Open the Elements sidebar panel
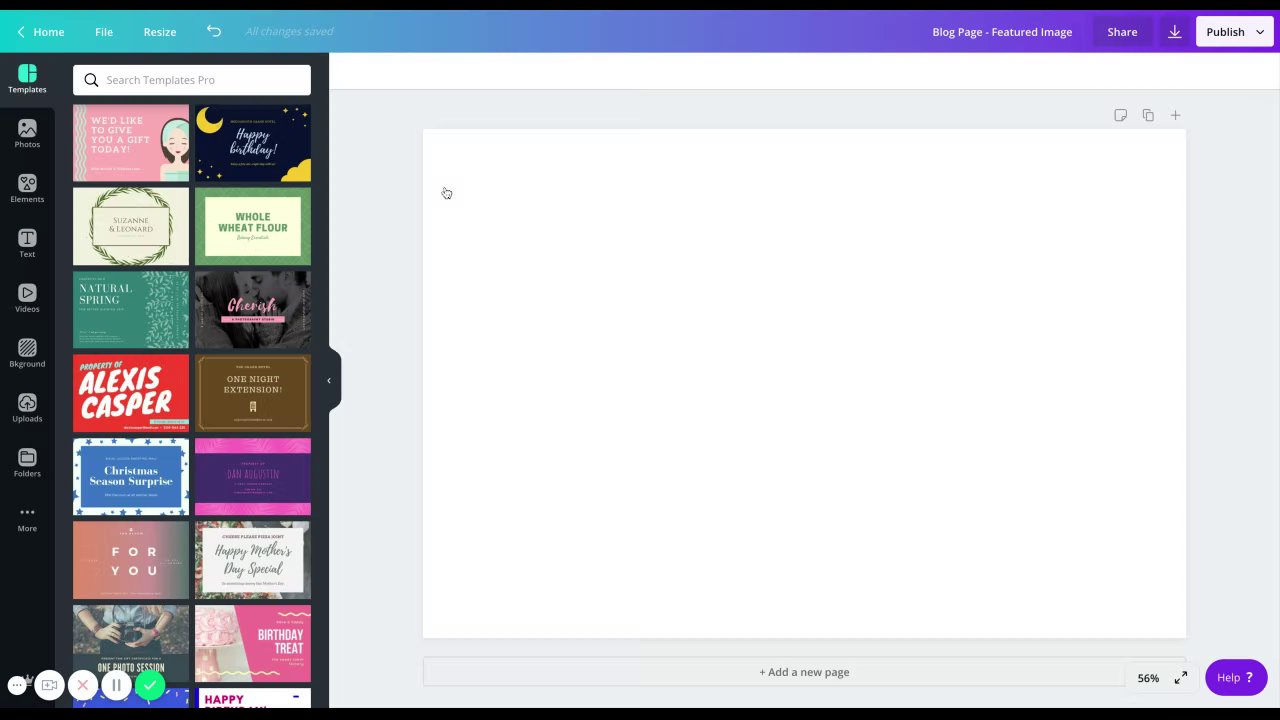Viewport: 1280px width, 720px height. click(x=27, y=189)
